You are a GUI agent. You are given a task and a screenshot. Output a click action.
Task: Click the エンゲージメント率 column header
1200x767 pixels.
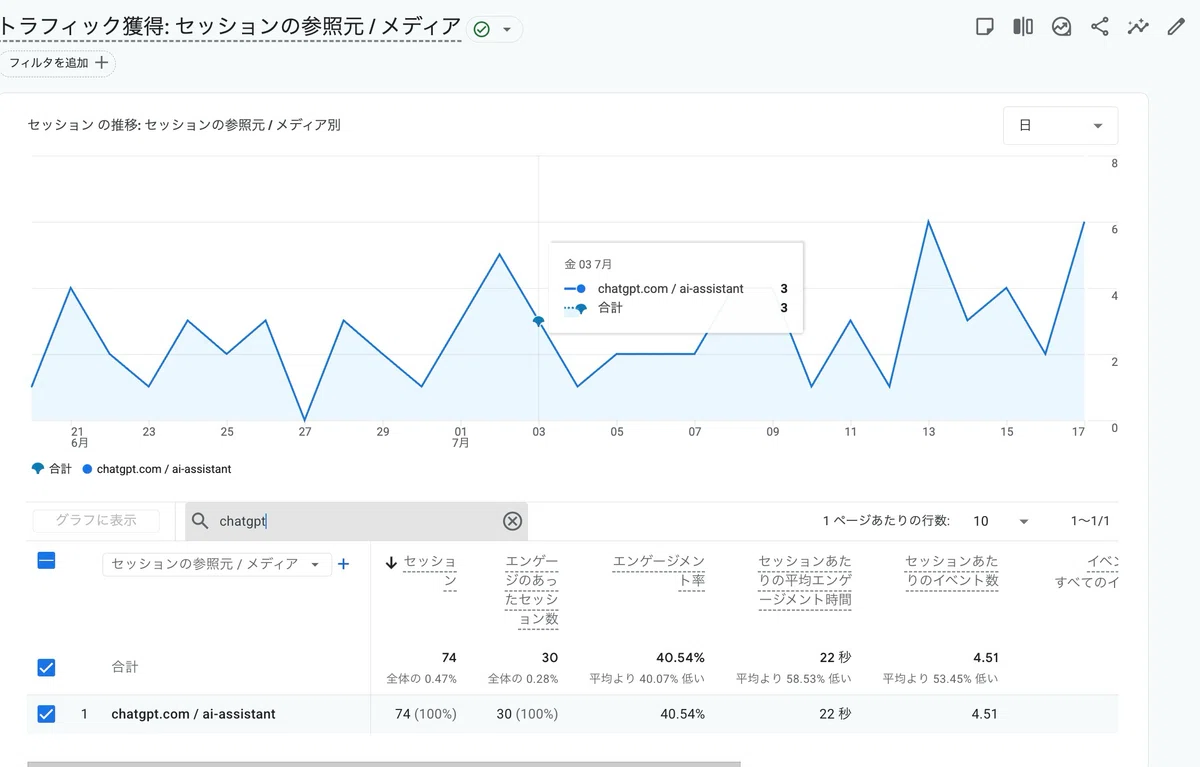[x=659, y=571]
